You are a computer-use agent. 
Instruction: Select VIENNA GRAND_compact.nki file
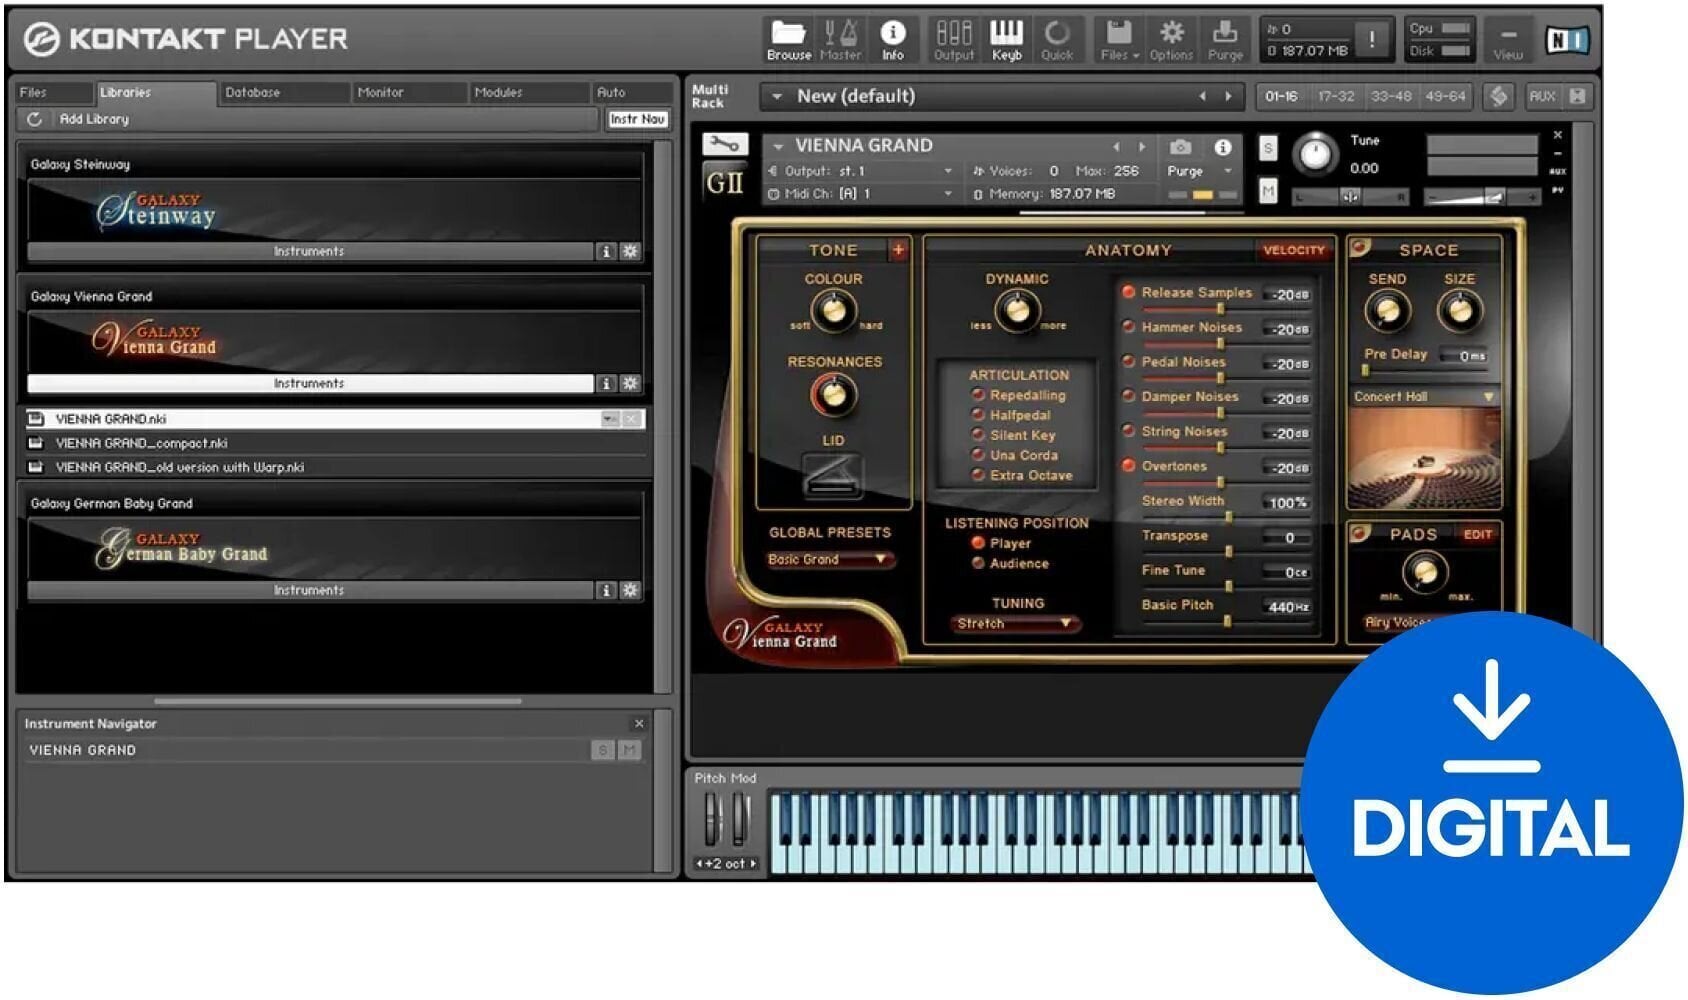pos(141,443)
